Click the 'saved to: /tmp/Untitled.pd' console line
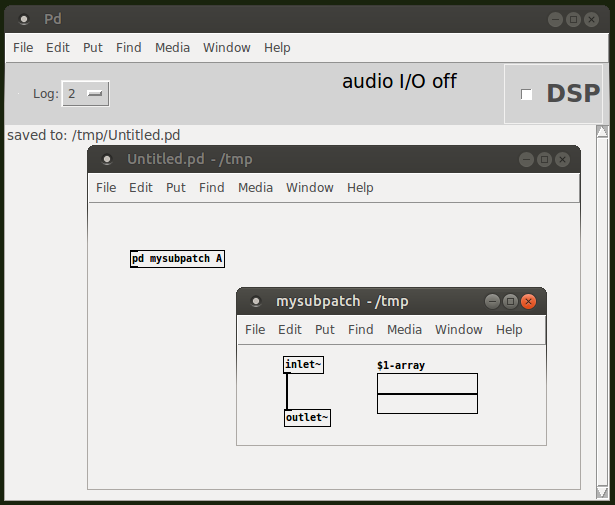Image resolution: width=615 pixels, height=505 pixels. coord(94,135)
